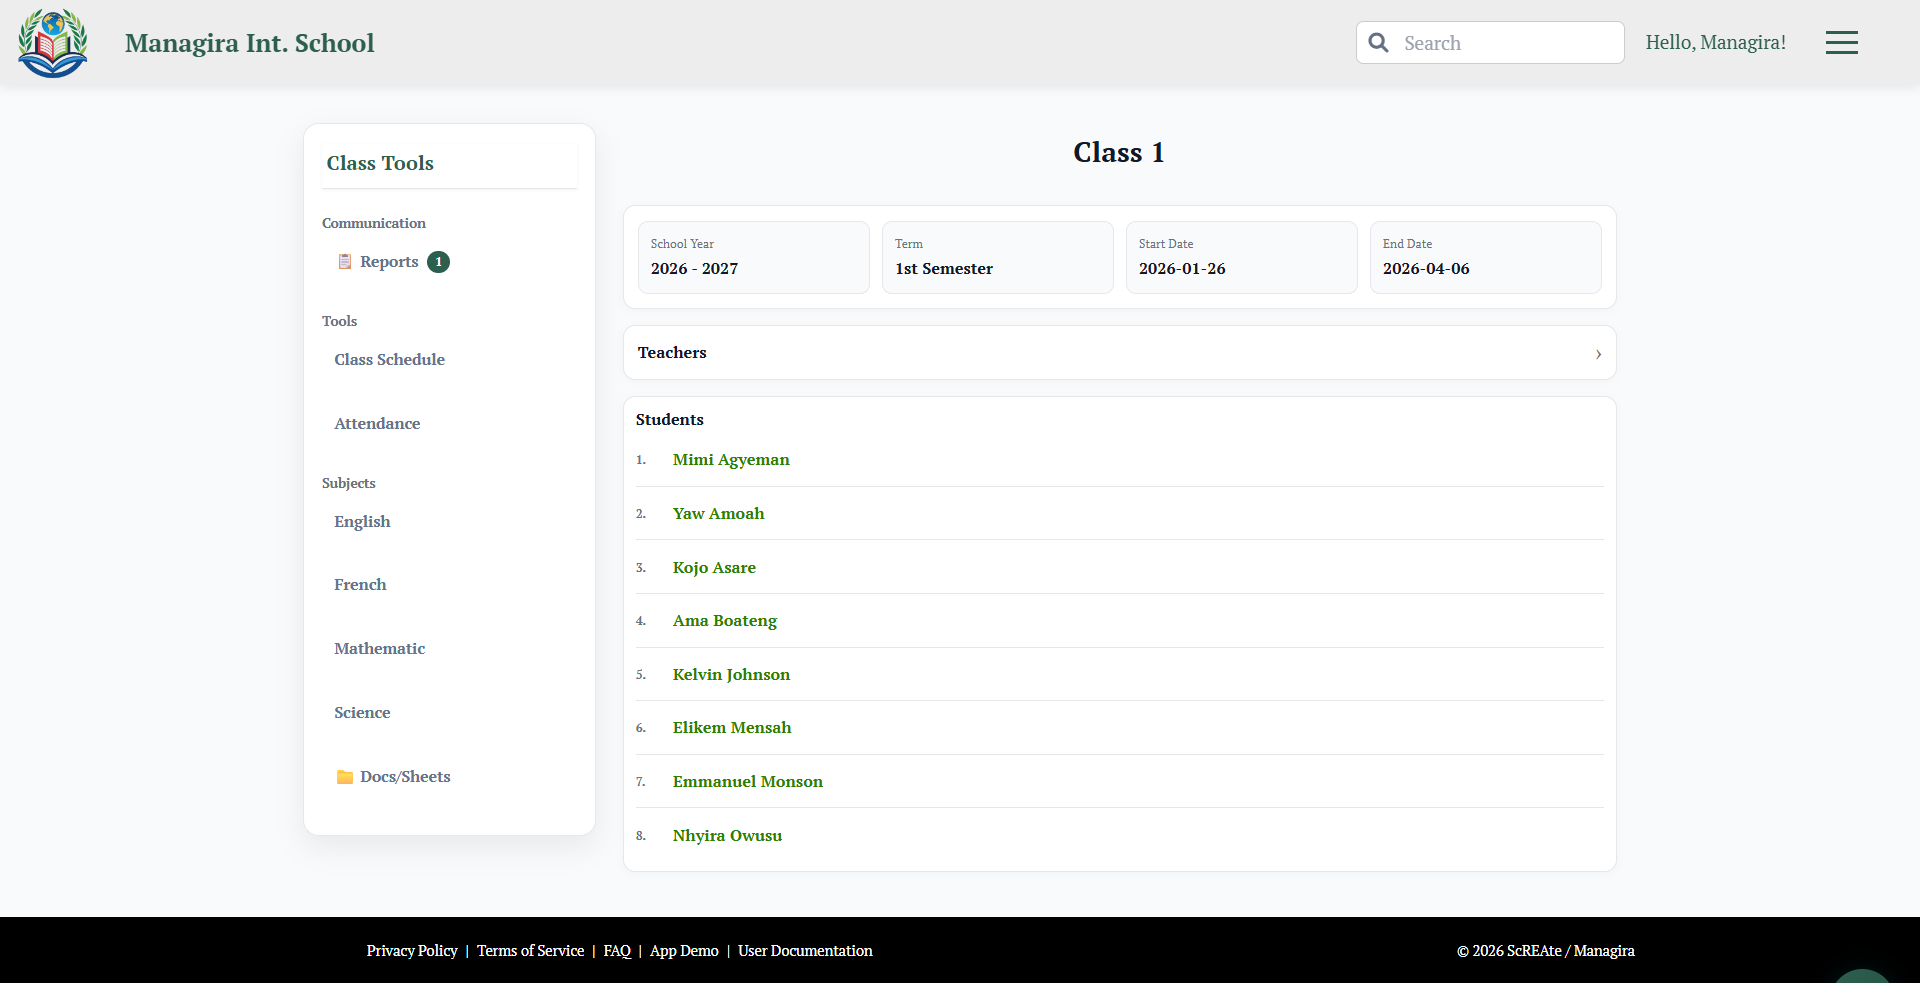Select the English subject
Viewport: 1920px width, 983px height.
point(362,521)
